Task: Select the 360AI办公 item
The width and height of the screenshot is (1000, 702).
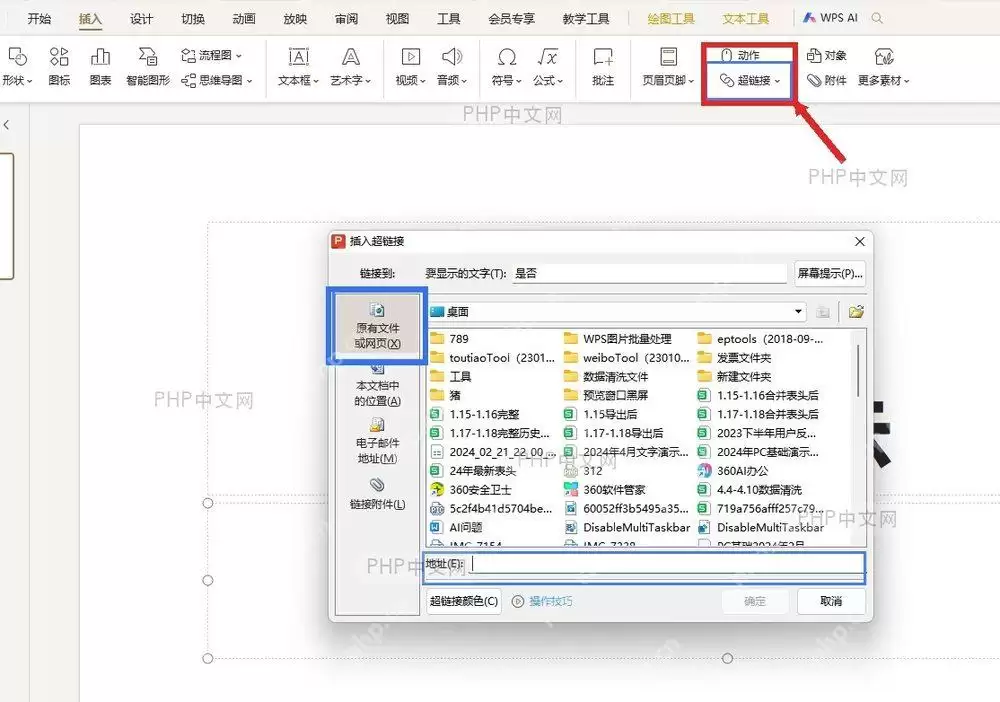Action: (733, 471)
